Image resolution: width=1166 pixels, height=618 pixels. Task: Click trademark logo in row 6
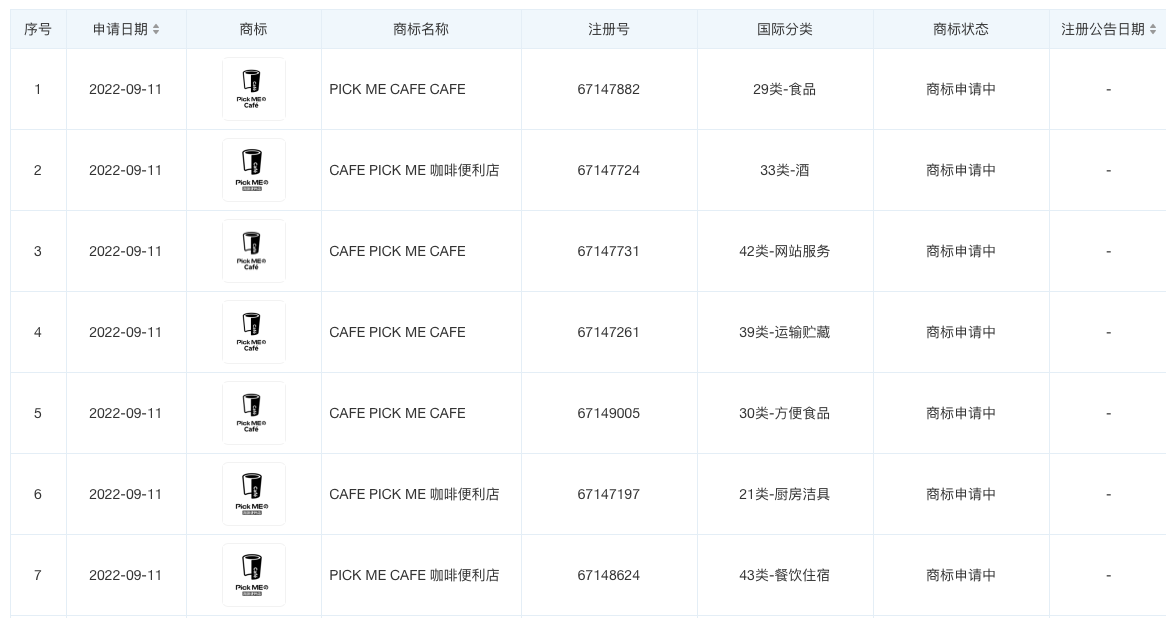[x=254, y=495]
